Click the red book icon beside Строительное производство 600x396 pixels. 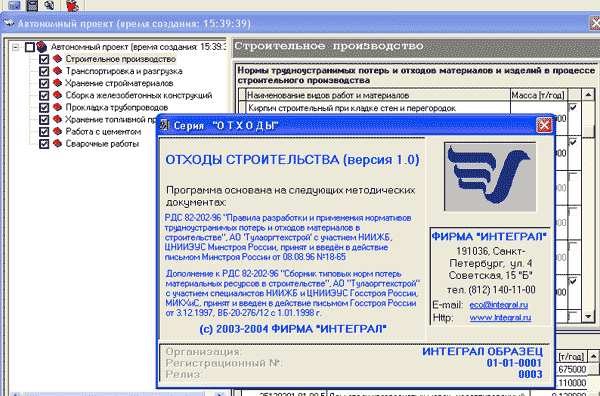[57, 59]
